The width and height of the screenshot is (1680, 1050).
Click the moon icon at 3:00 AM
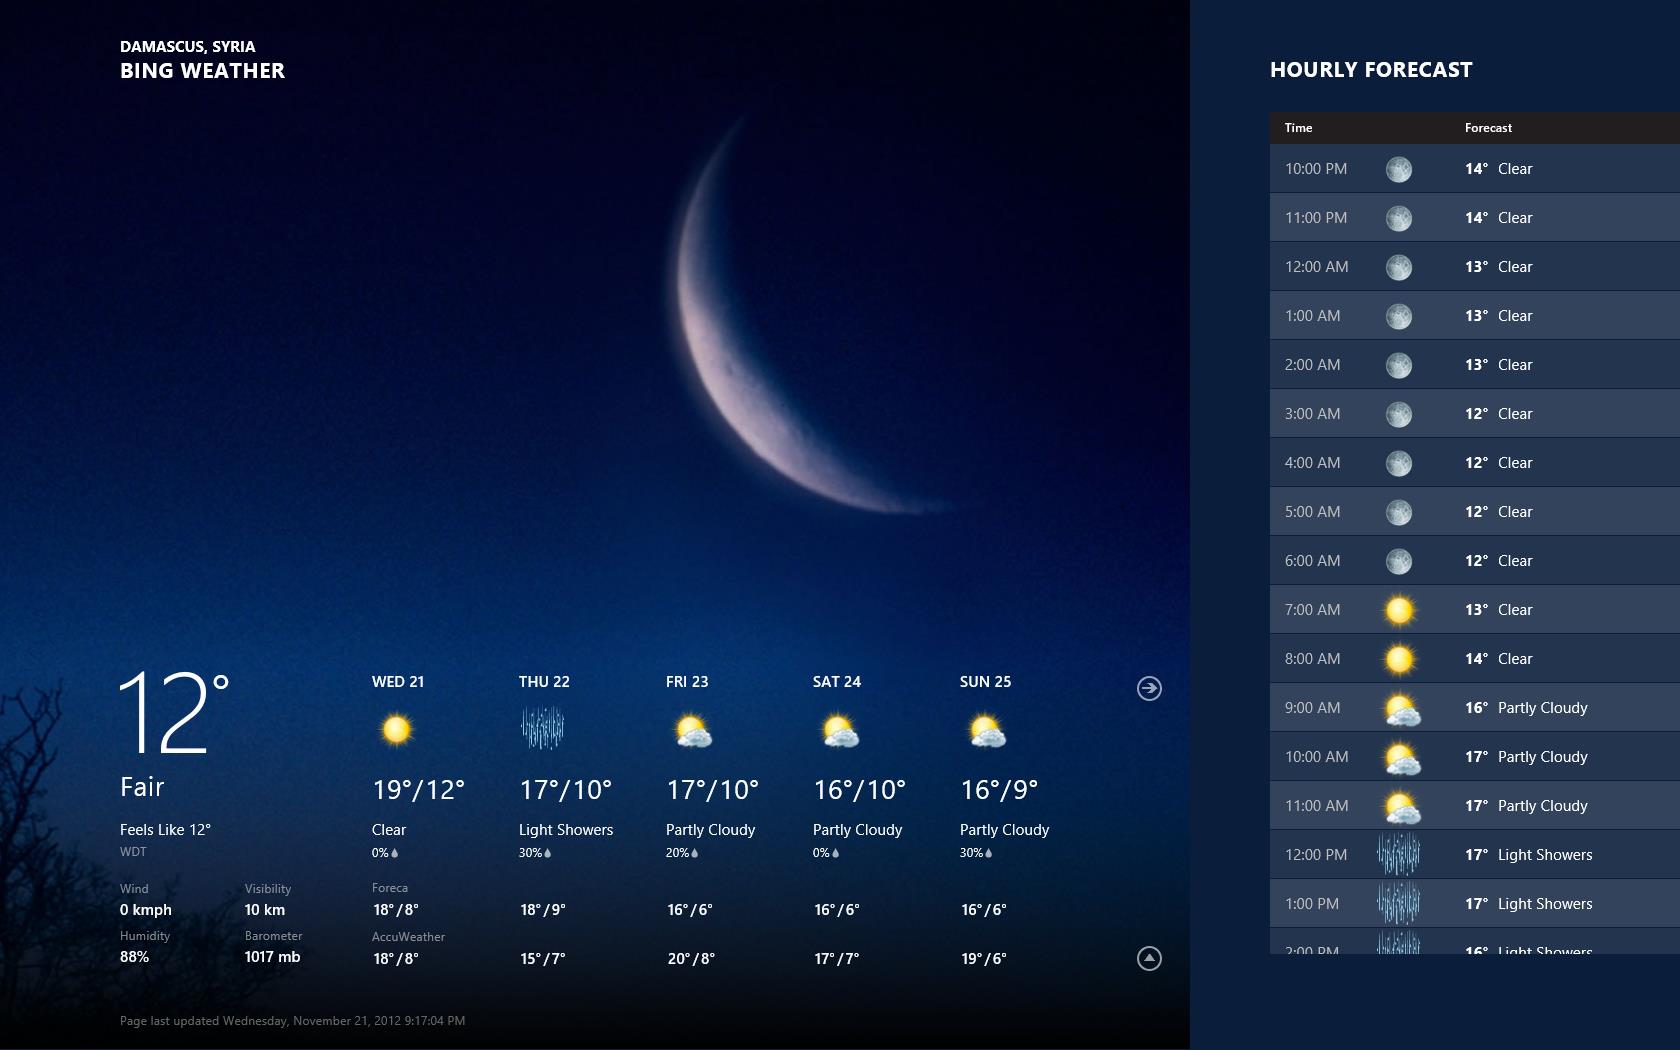click(1399, 414)
